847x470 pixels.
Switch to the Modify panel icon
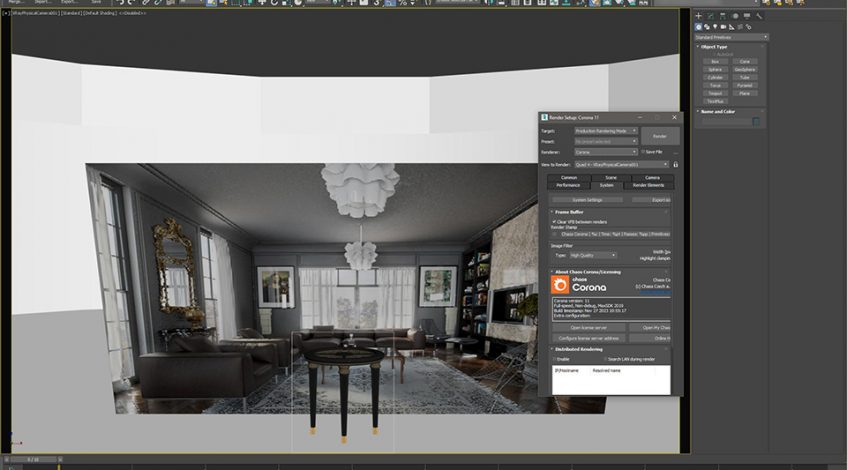pyautogui.click(x=711, y=16)
